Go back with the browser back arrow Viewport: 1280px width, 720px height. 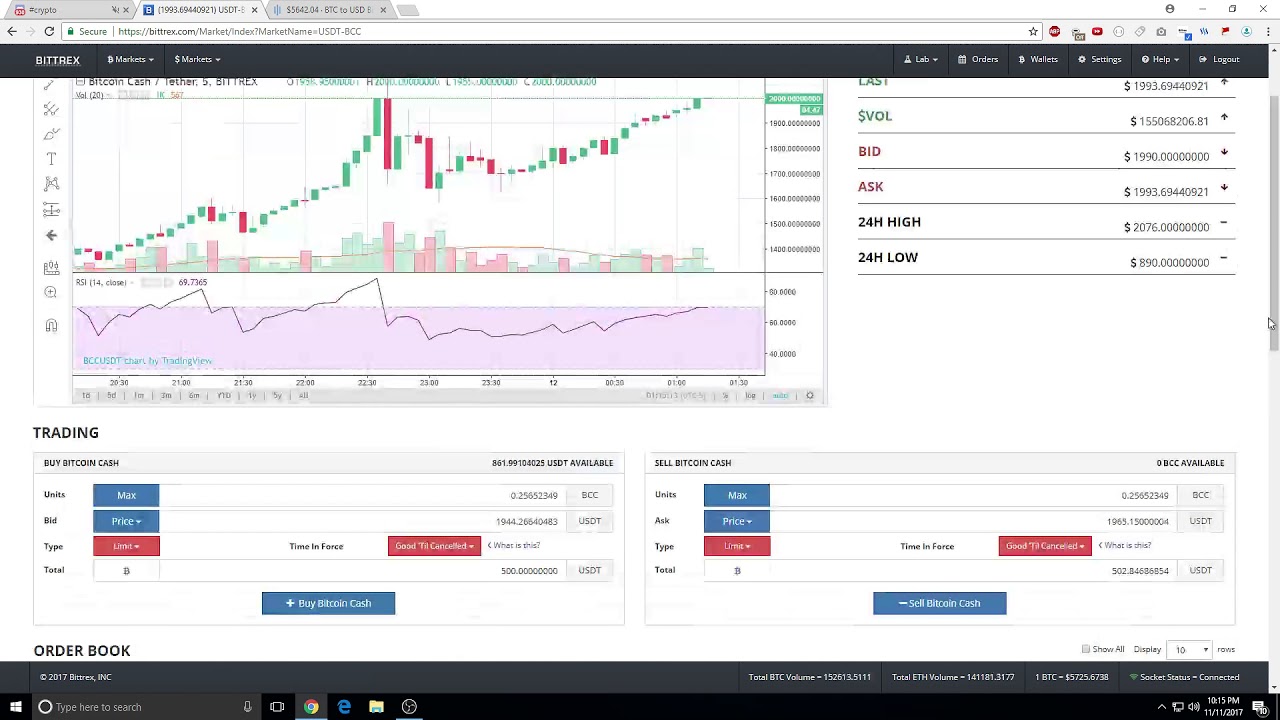click(x=12, y=31)
